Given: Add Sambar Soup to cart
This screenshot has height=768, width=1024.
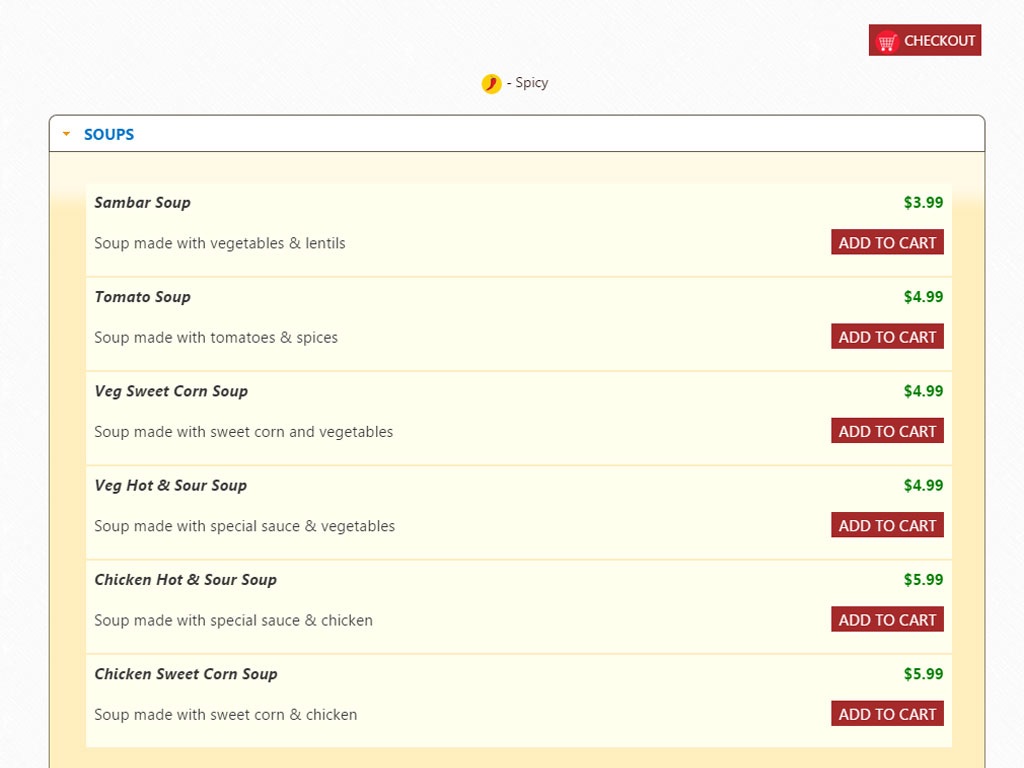Looking at the screenshot, I should pos(887,243).
